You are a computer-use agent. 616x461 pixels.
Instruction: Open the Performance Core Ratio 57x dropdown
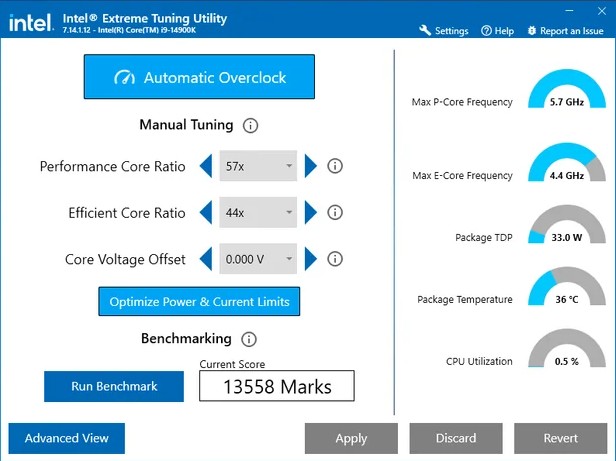point(258,166)
